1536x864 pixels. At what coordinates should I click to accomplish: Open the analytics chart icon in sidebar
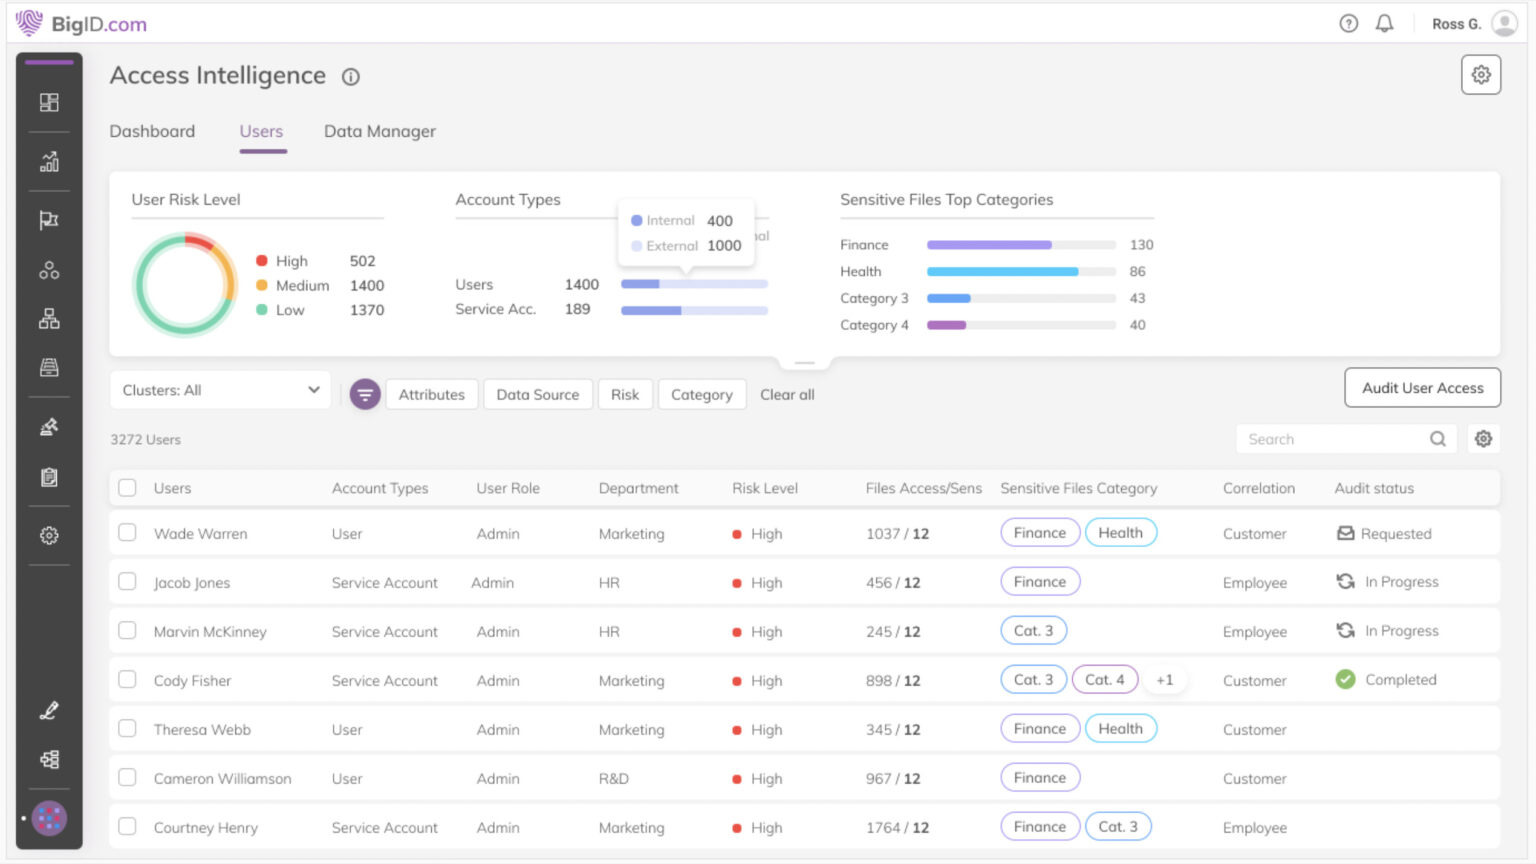[x=48, y=162]
